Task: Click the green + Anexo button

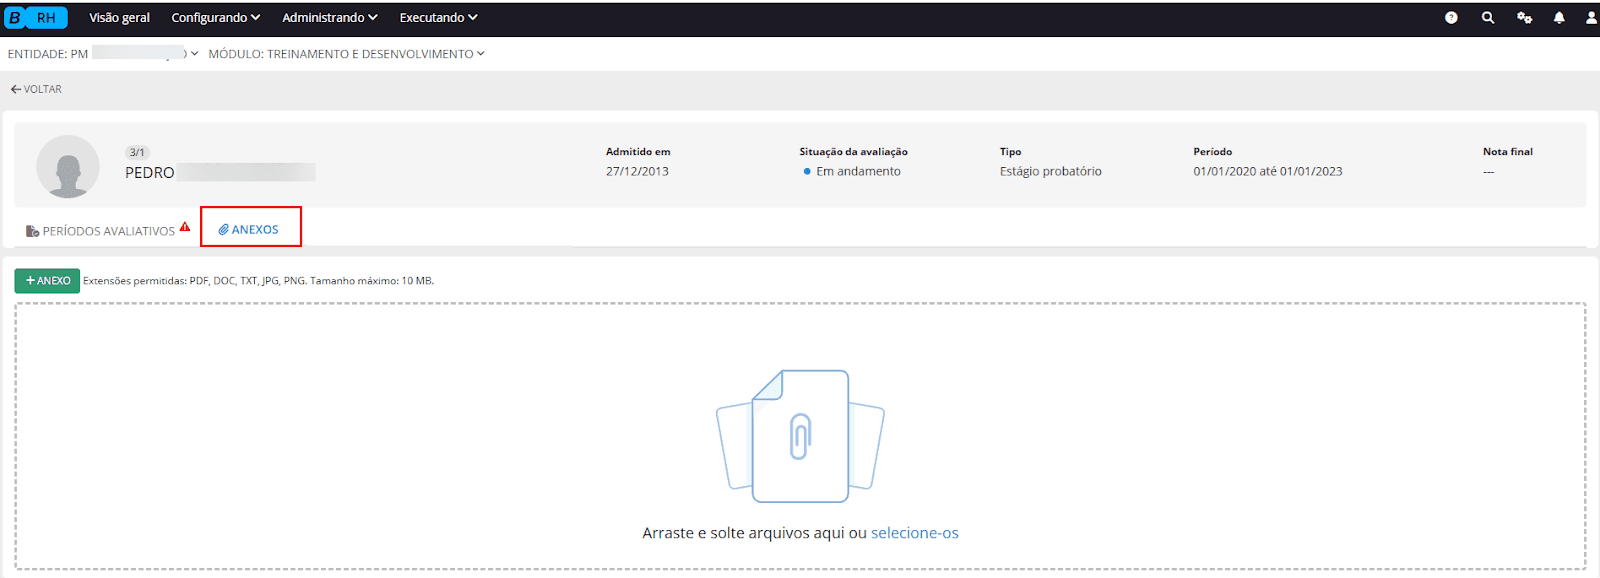Action: point(47,281)
